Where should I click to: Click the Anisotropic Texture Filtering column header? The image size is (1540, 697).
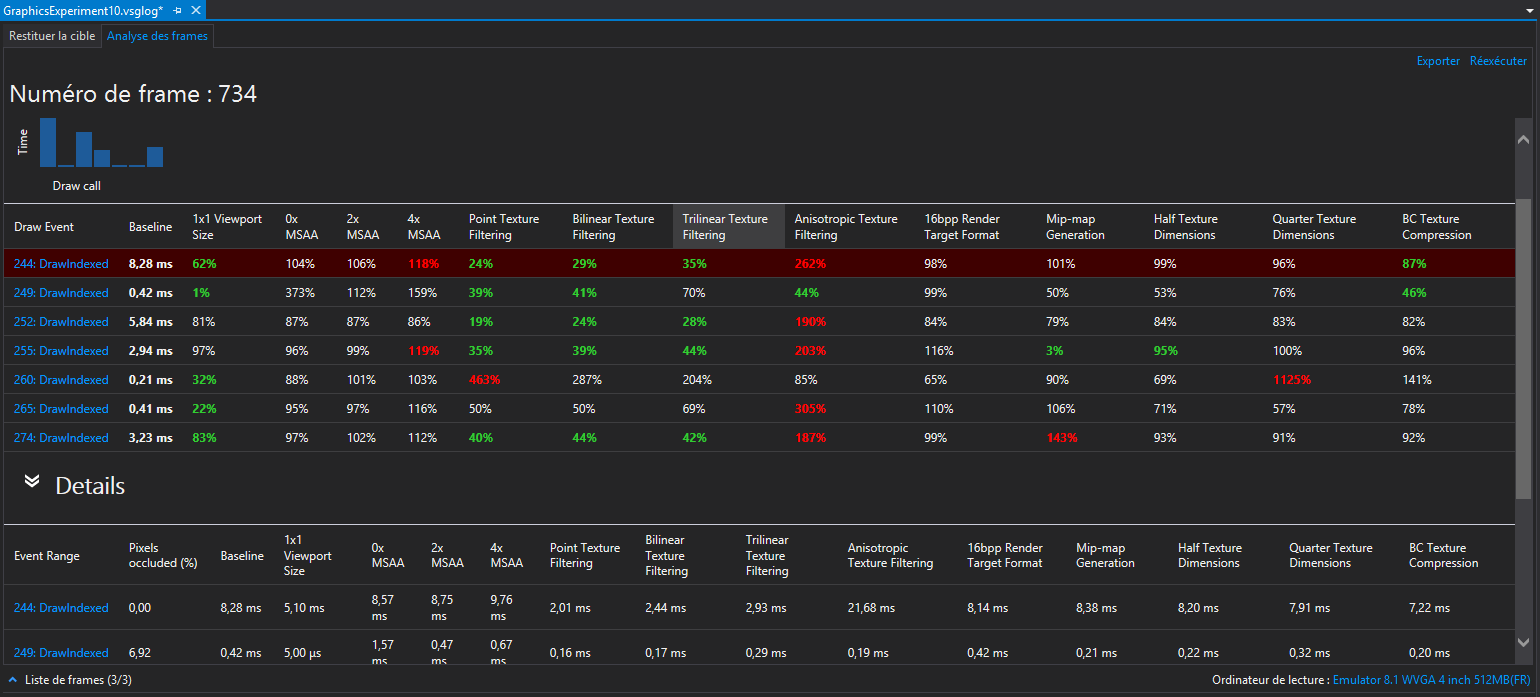[x=846, y=227]
